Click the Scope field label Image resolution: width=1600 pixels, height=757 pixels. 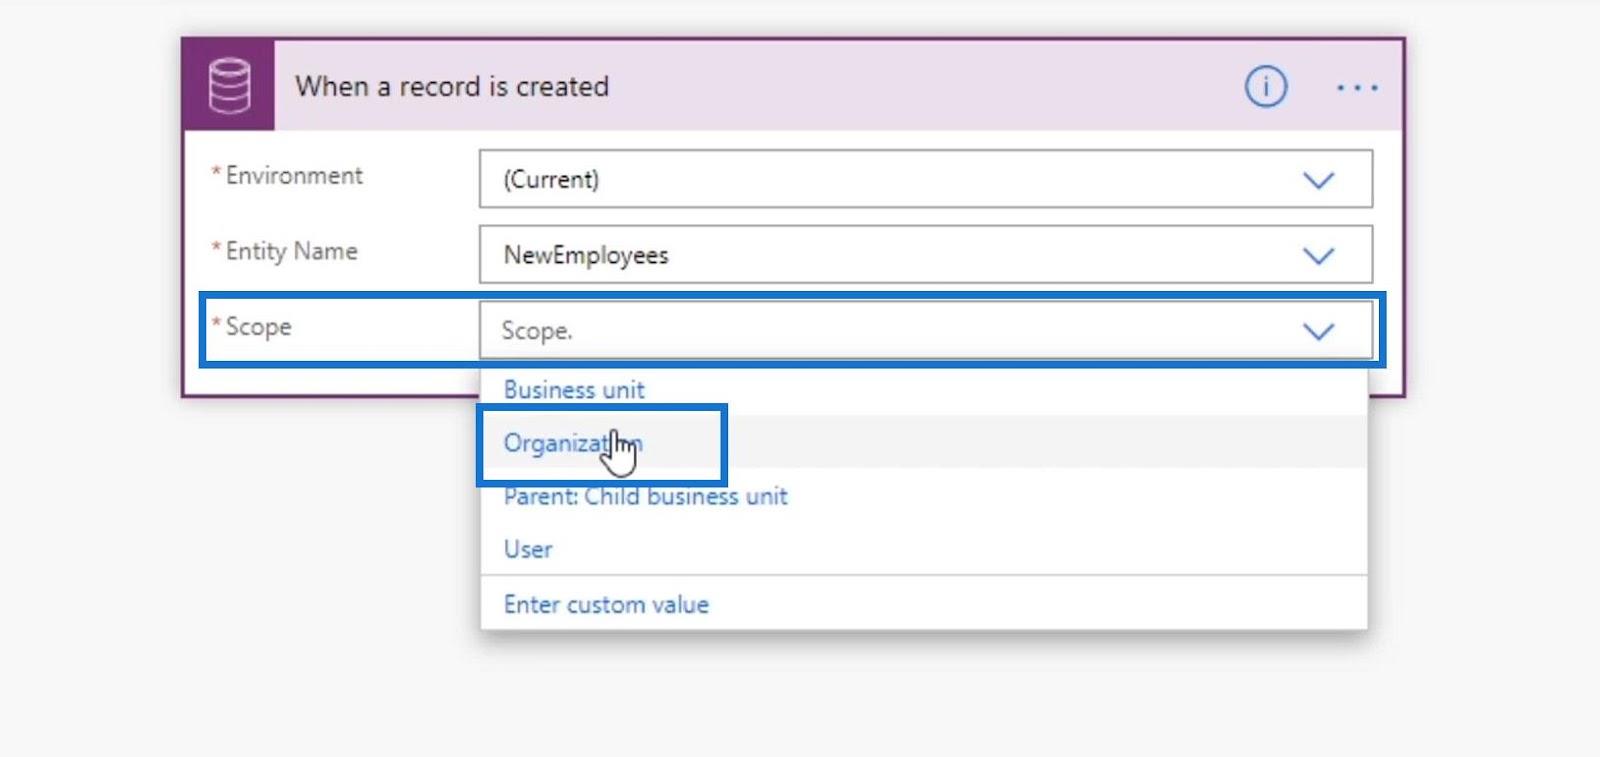tap(258, 327)
